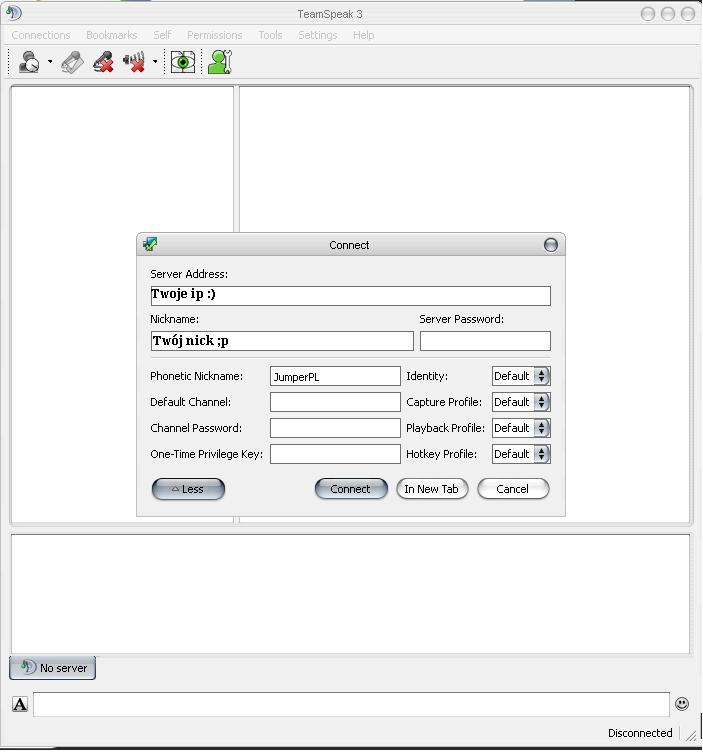This screenshot has width=703, height=752.
Task: Close the Connect dialog with its round button
Action: [x=551, y=245]
